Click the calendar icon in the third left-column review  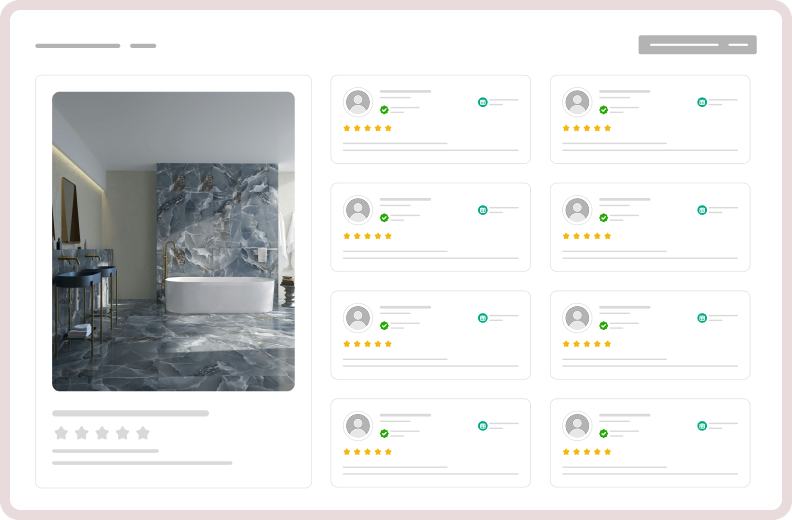482,318
